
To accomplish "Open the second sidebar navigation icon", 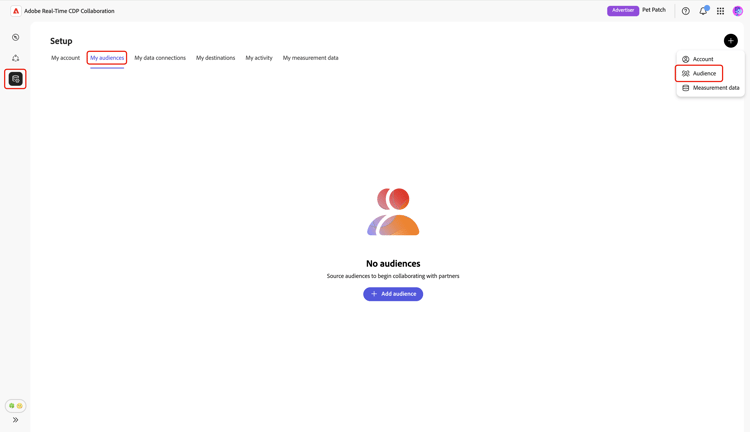I will point(16,58).
